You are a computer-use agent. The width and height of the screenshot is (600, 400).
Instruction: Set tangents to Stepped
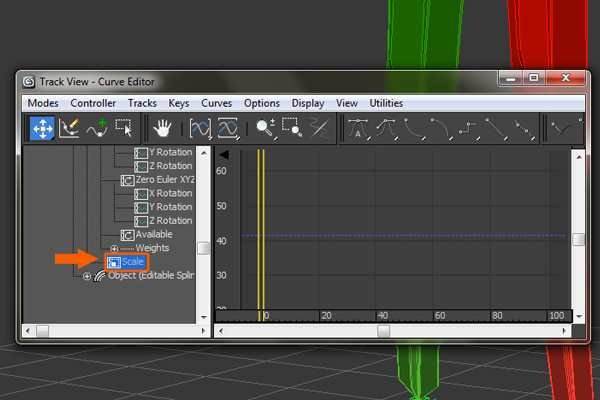pyautogui.click(x=469, y=129)
